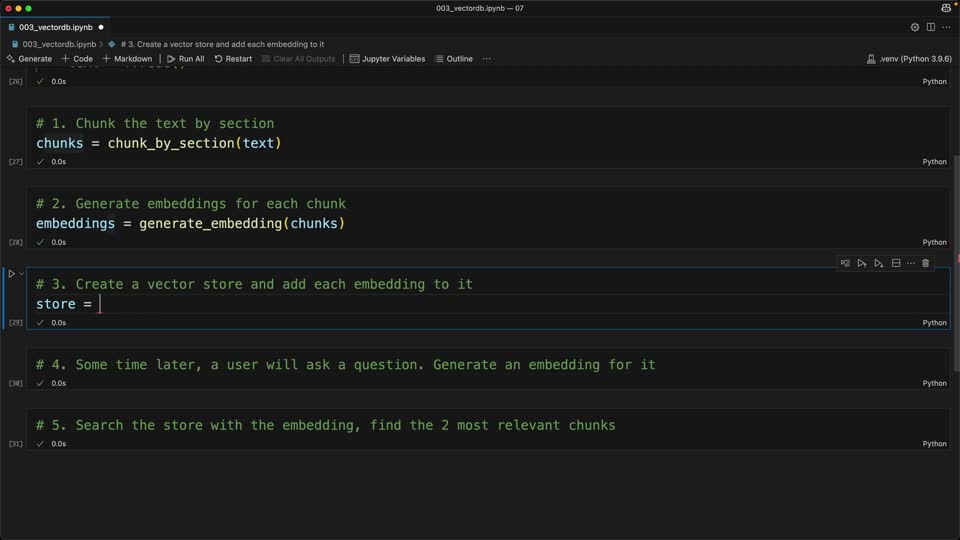Click comment '# 5. Search the store with the embedding'
Image resolution: width=960 pixels, height=540 pixels.
326,426
